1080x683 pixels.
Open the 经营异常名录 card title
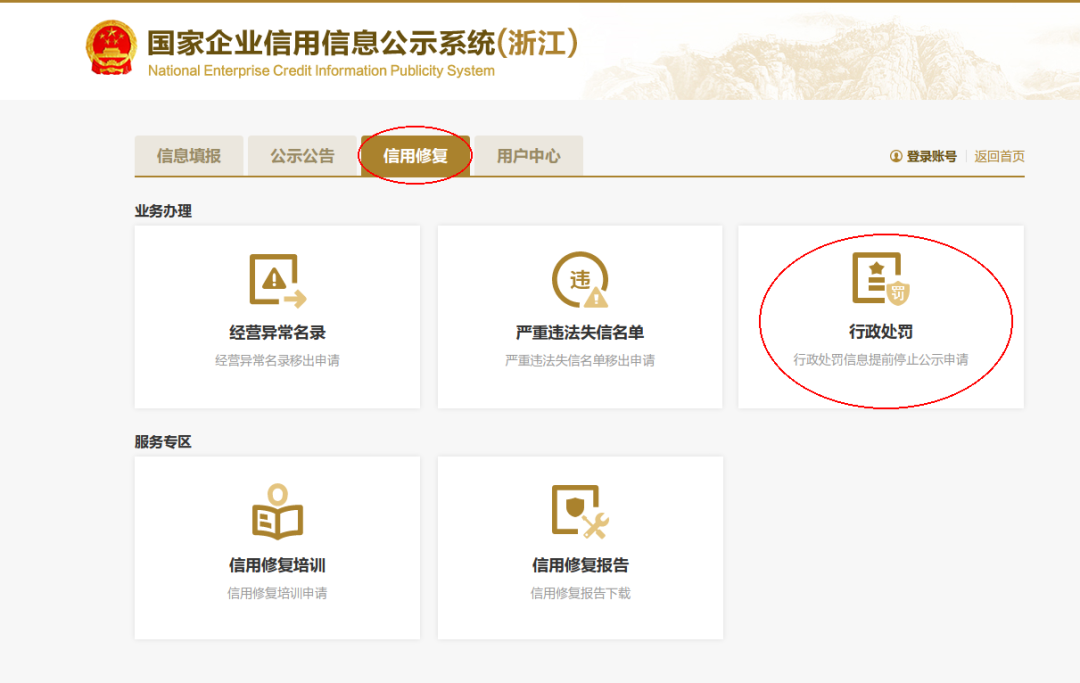tap(277, 333)
